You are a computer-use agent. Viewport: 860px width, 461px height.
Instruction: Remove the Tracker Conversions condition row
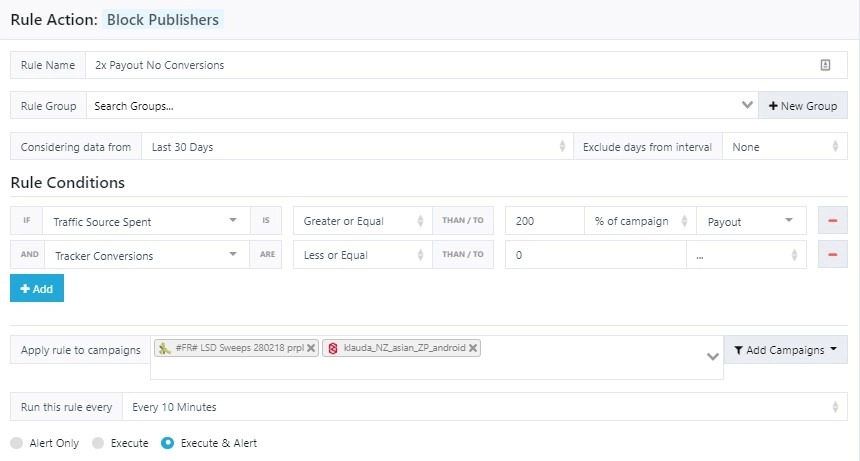832,254
